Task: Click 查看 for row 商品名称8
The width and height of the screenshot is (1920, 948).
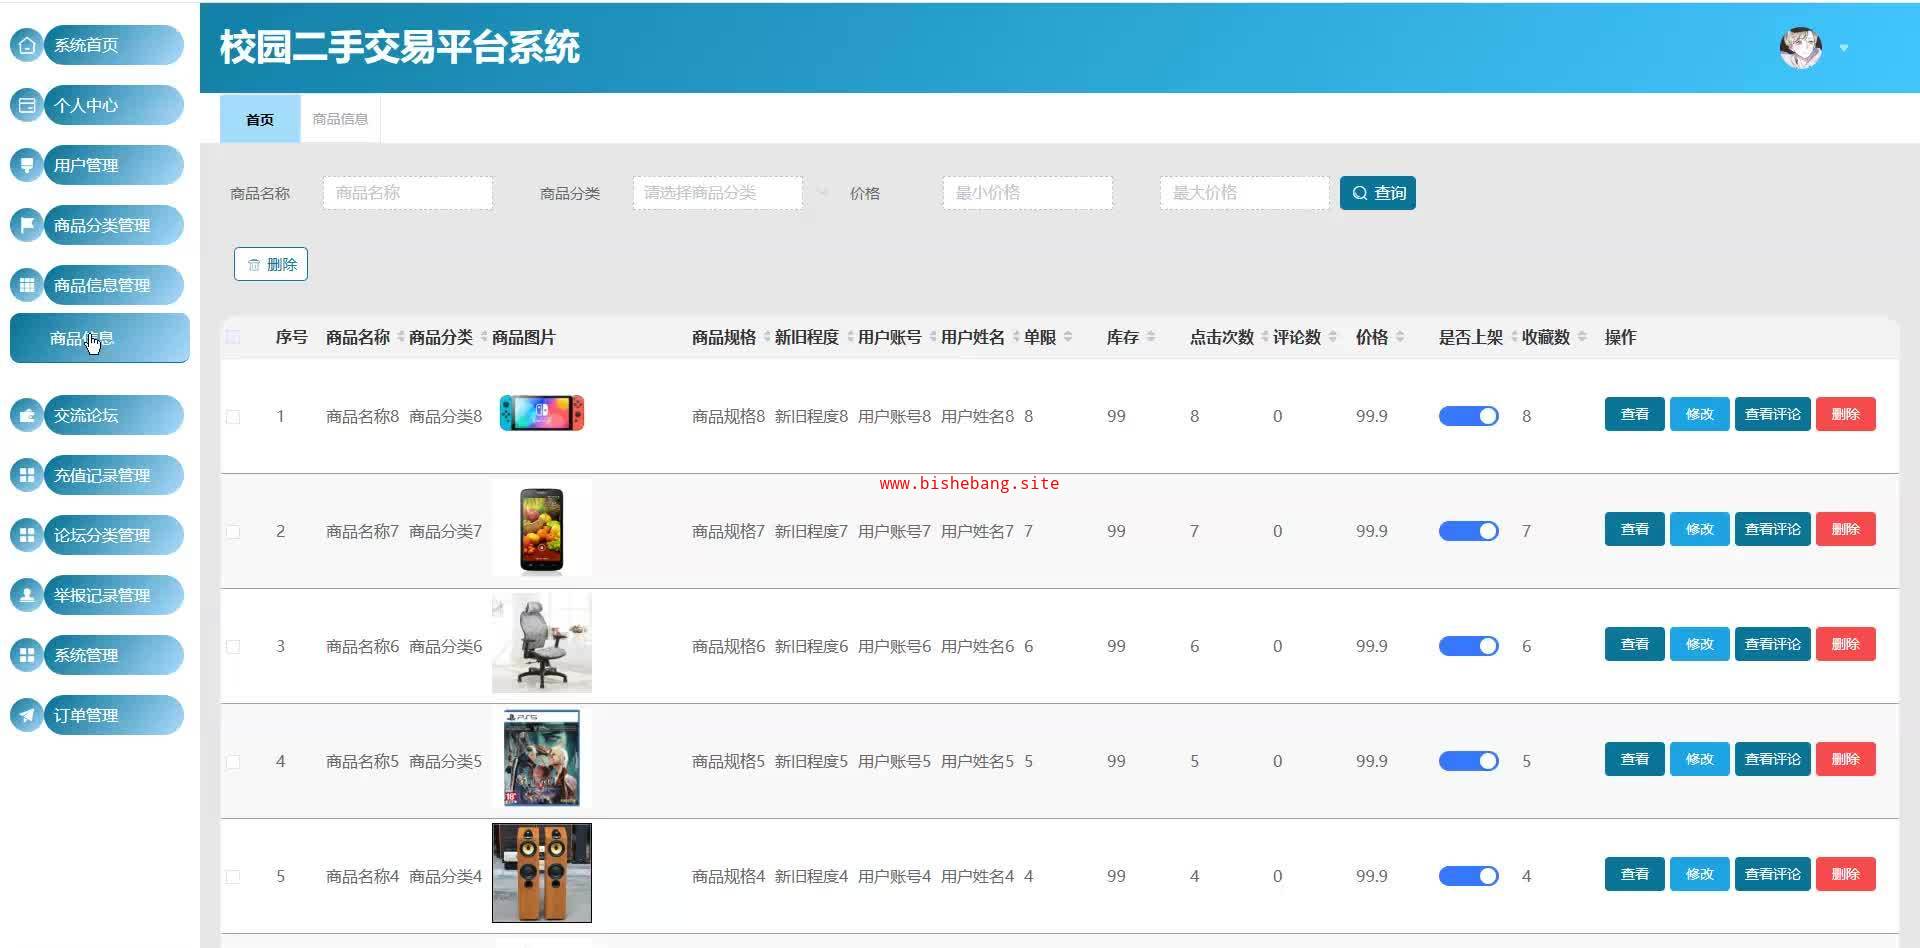Action: pos(1635,414)
